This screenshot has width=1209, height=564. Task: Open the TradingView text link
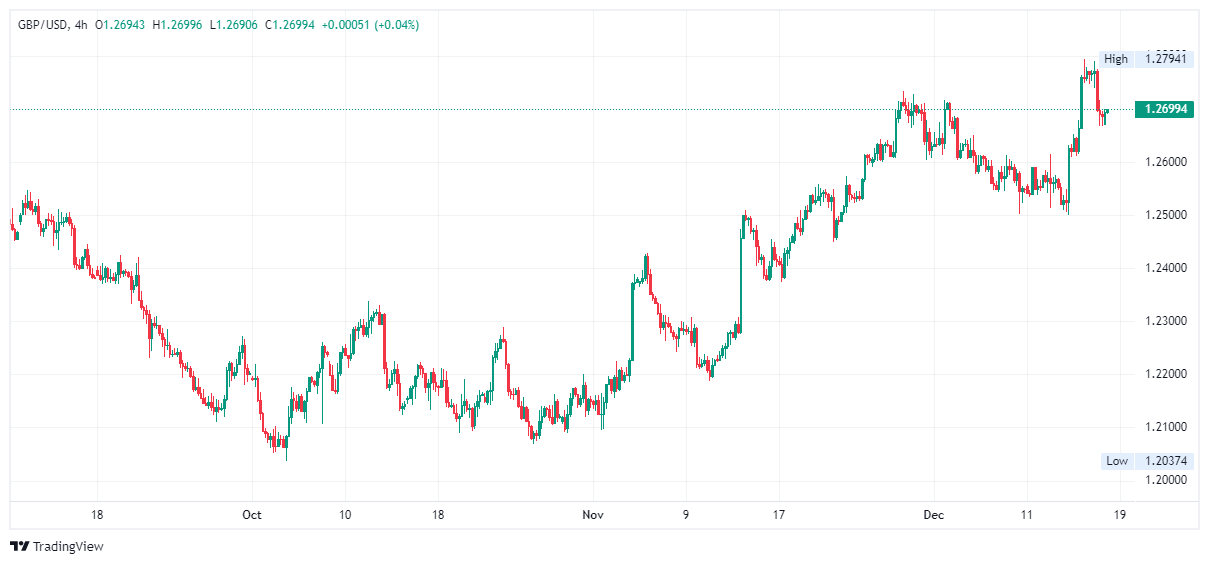[68, 546]
